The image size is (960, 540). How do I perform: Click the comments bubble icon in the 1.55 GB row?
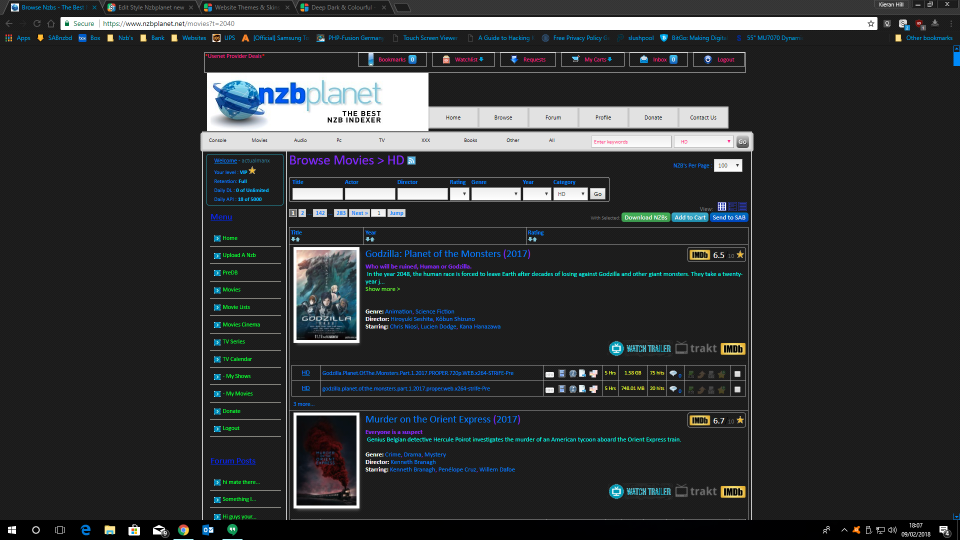pyautogui.click(x=673, y=373)
